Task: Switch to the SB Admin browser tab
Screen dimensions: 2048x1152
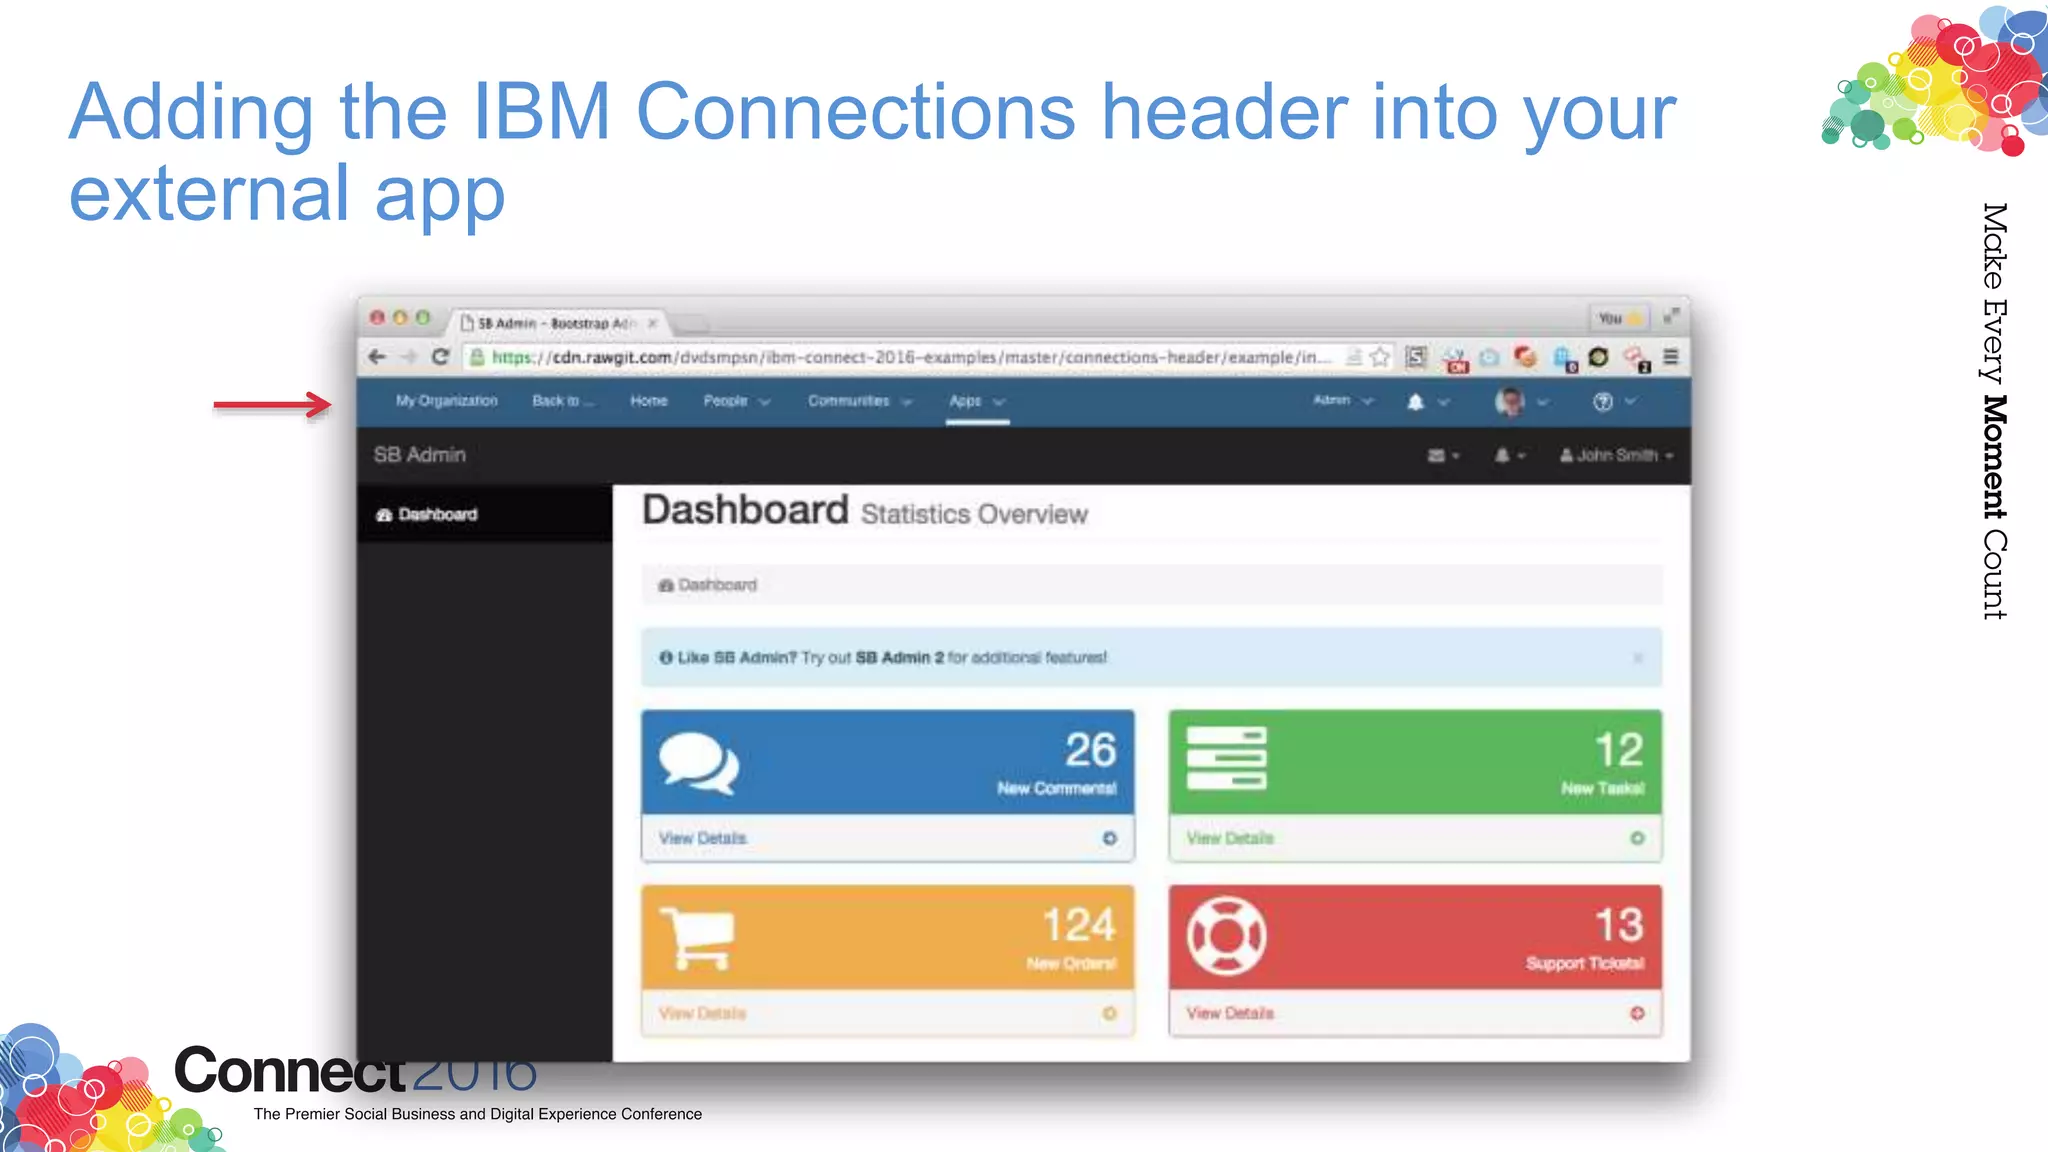Action: pos(556,323)
